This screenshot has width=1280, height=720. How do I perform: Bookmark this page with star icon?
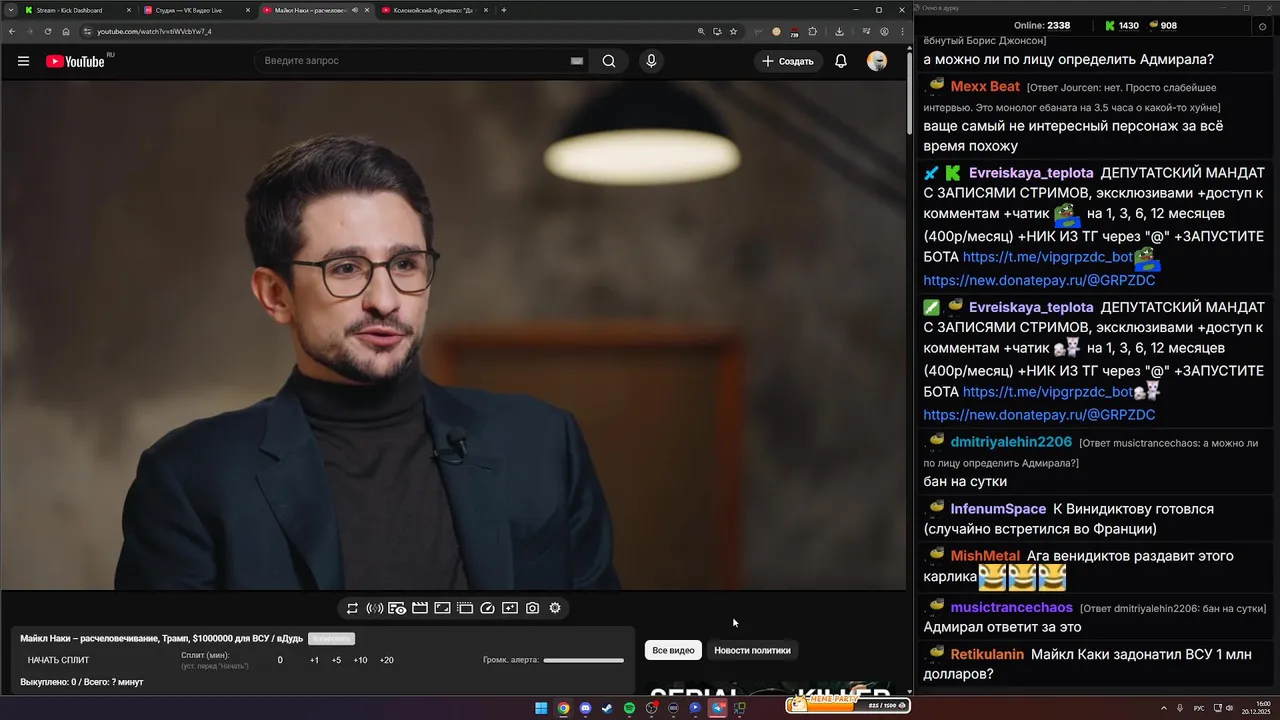(733, 31)
